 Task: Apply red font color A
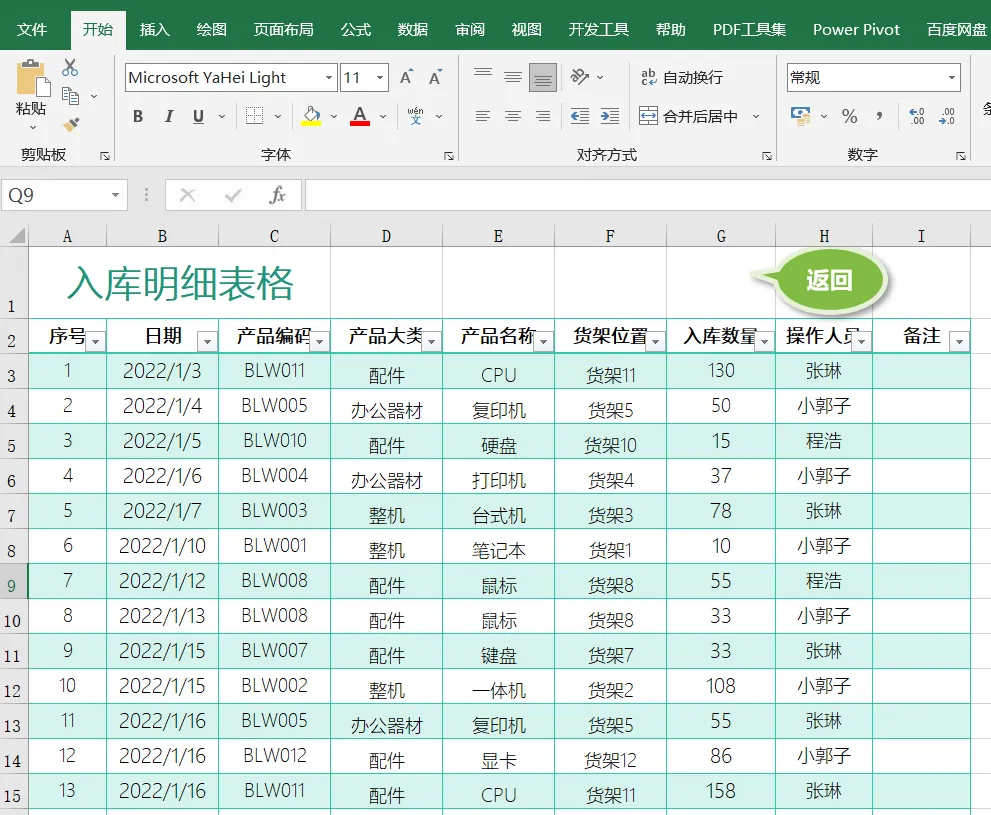pos(360,116)
